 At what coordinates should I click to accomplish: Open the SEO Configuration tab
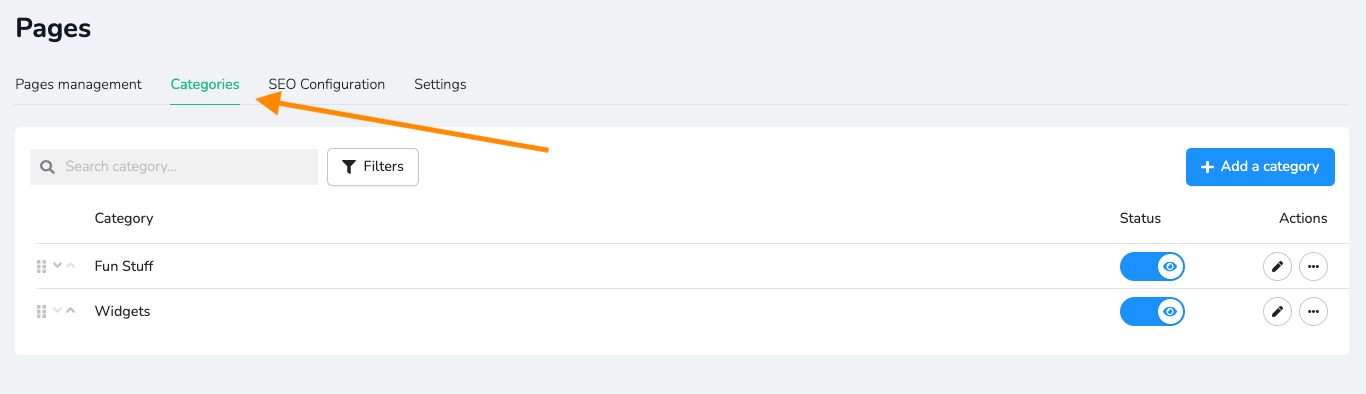pos(327,84)
